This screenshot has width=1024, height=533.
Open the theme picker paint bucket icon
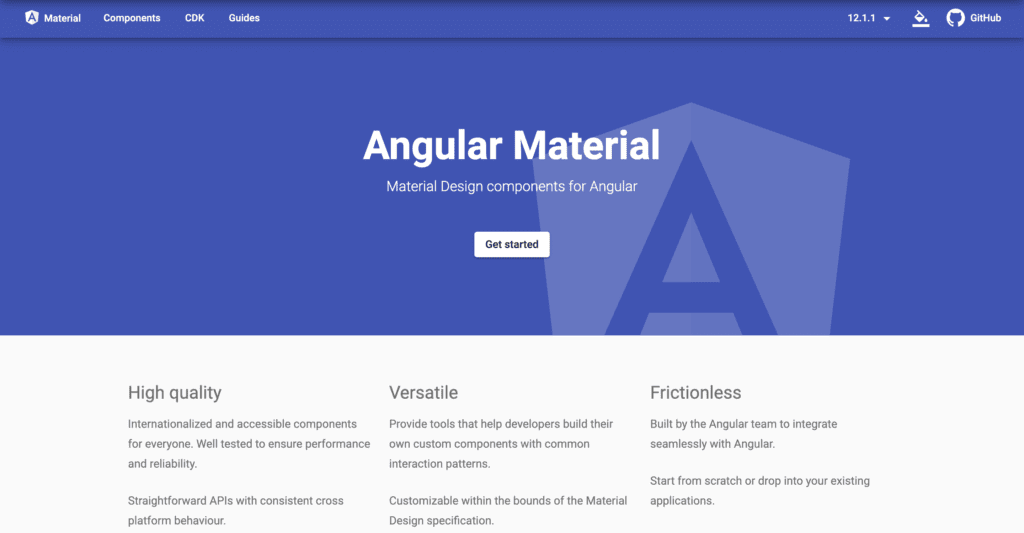920,18
